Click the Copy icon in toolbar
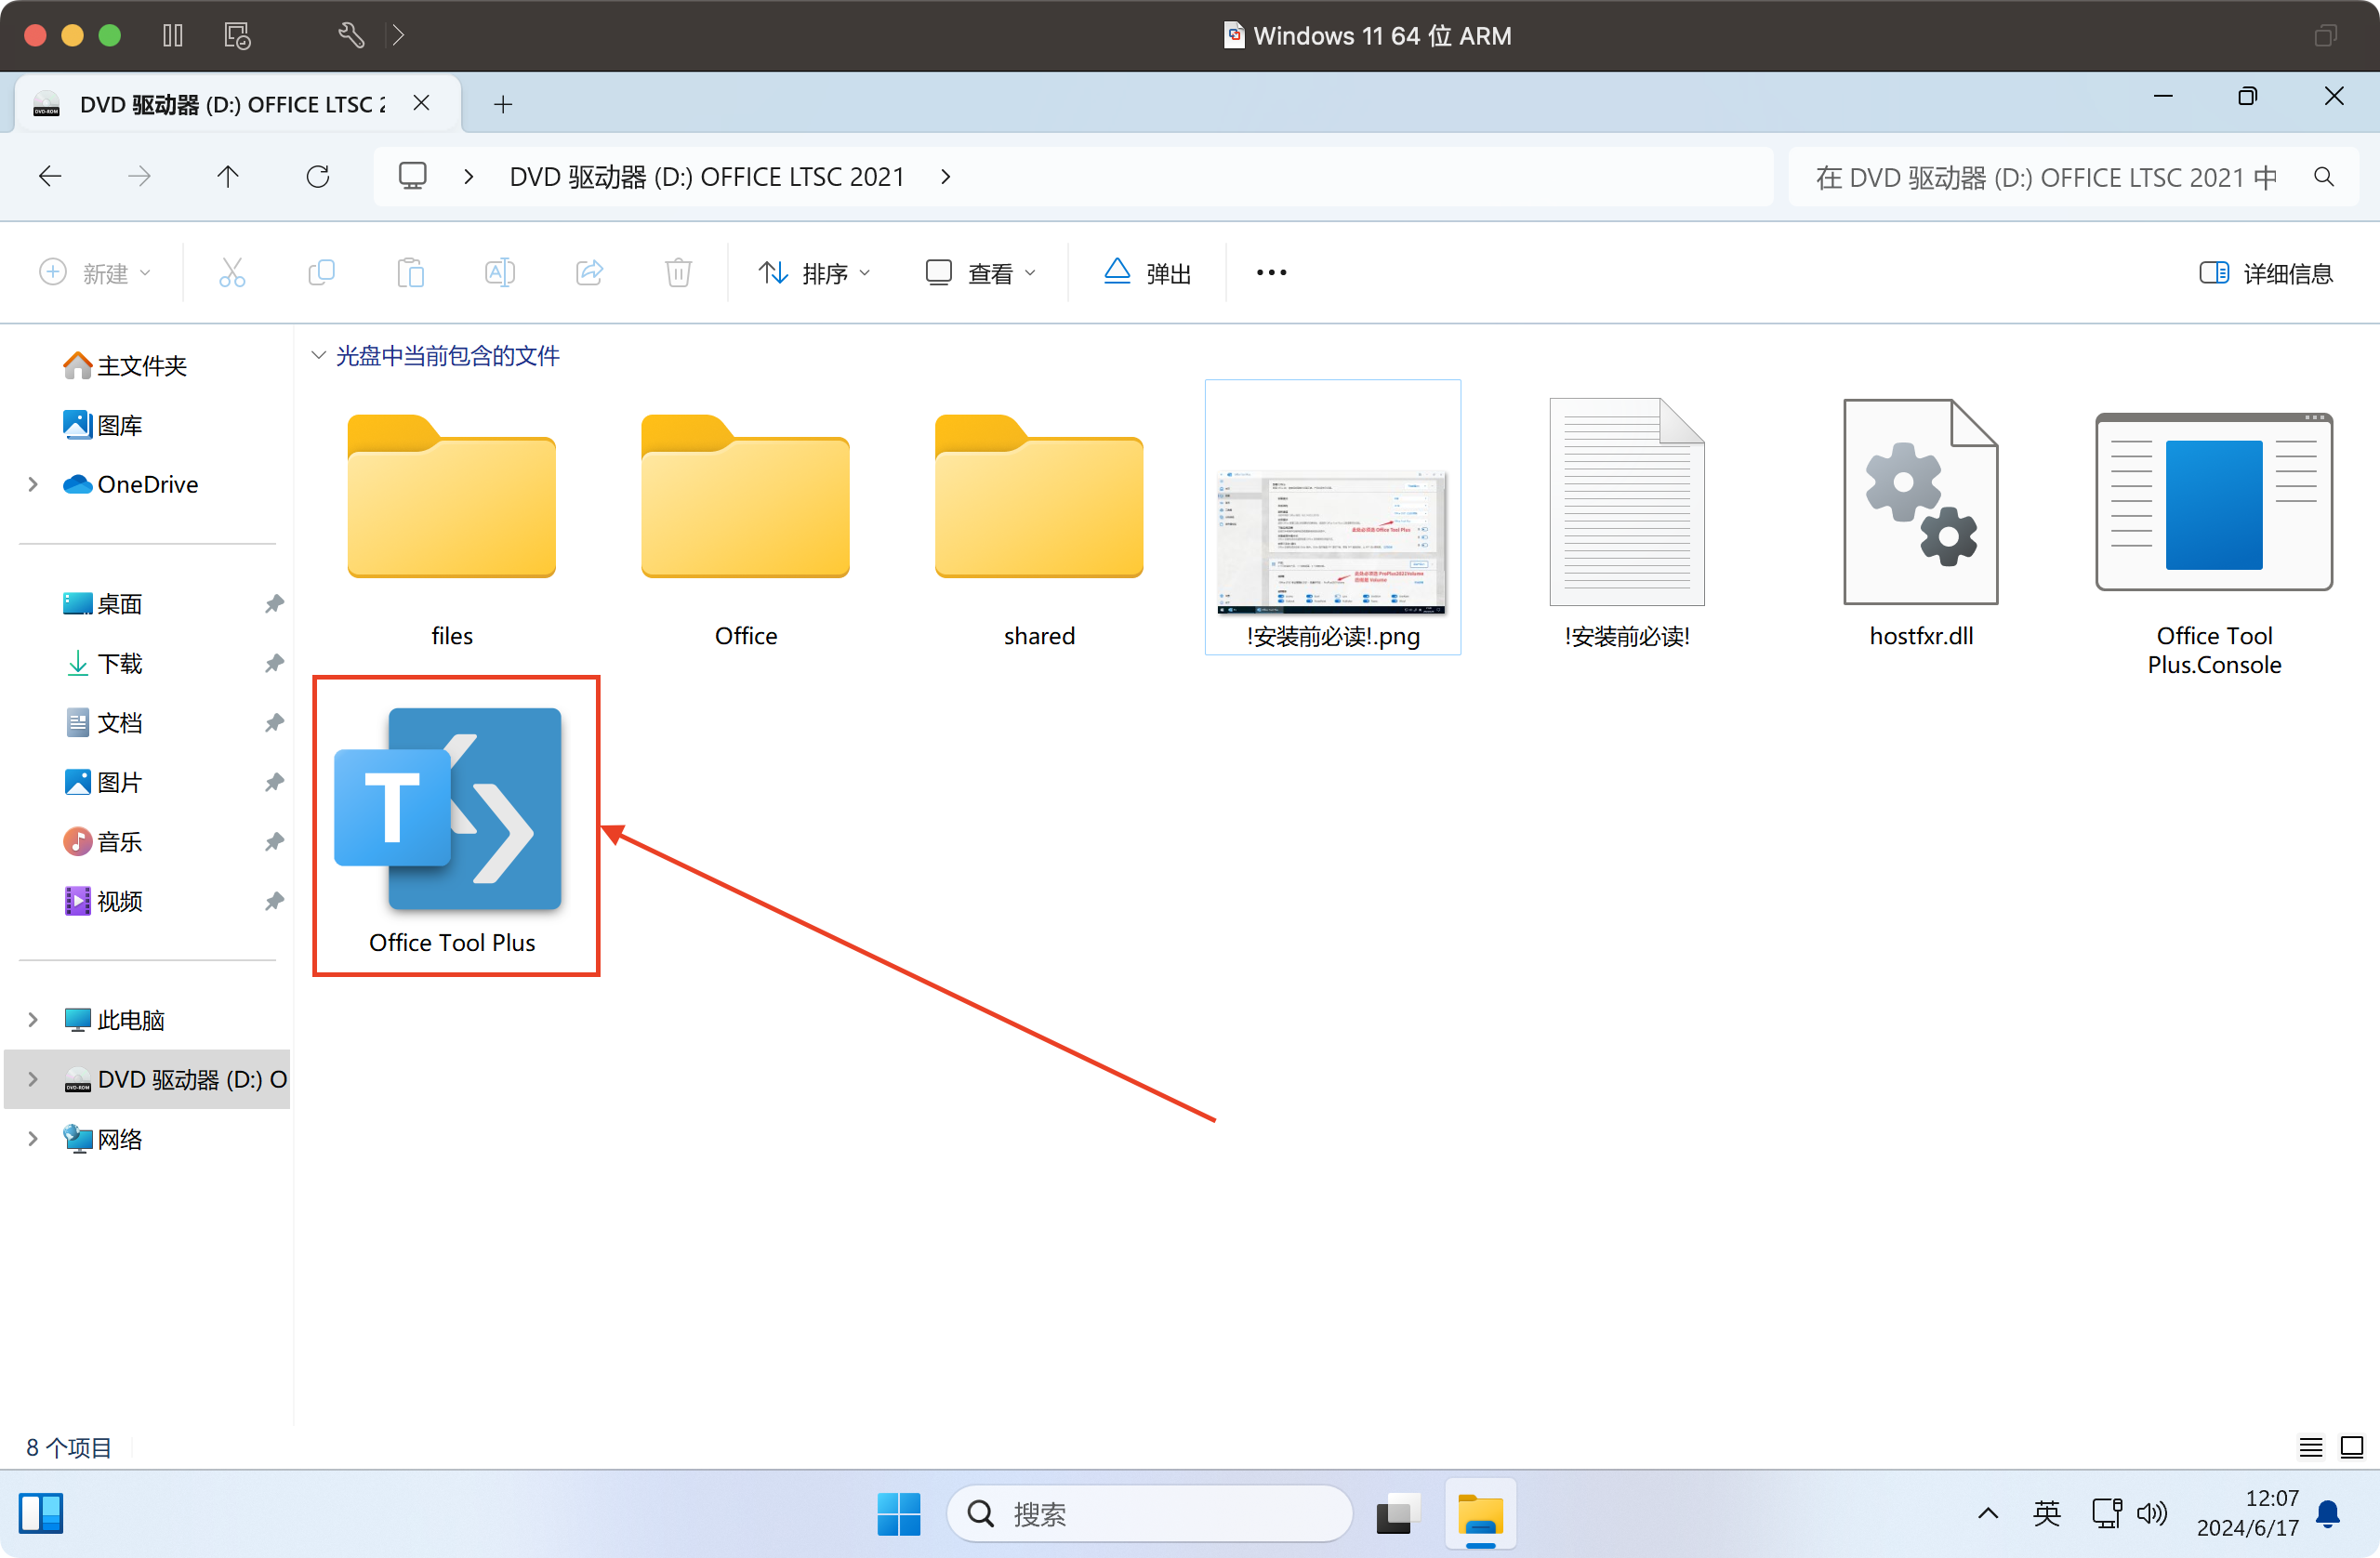Screen dimensions: 2380x1558 point(321,272)
